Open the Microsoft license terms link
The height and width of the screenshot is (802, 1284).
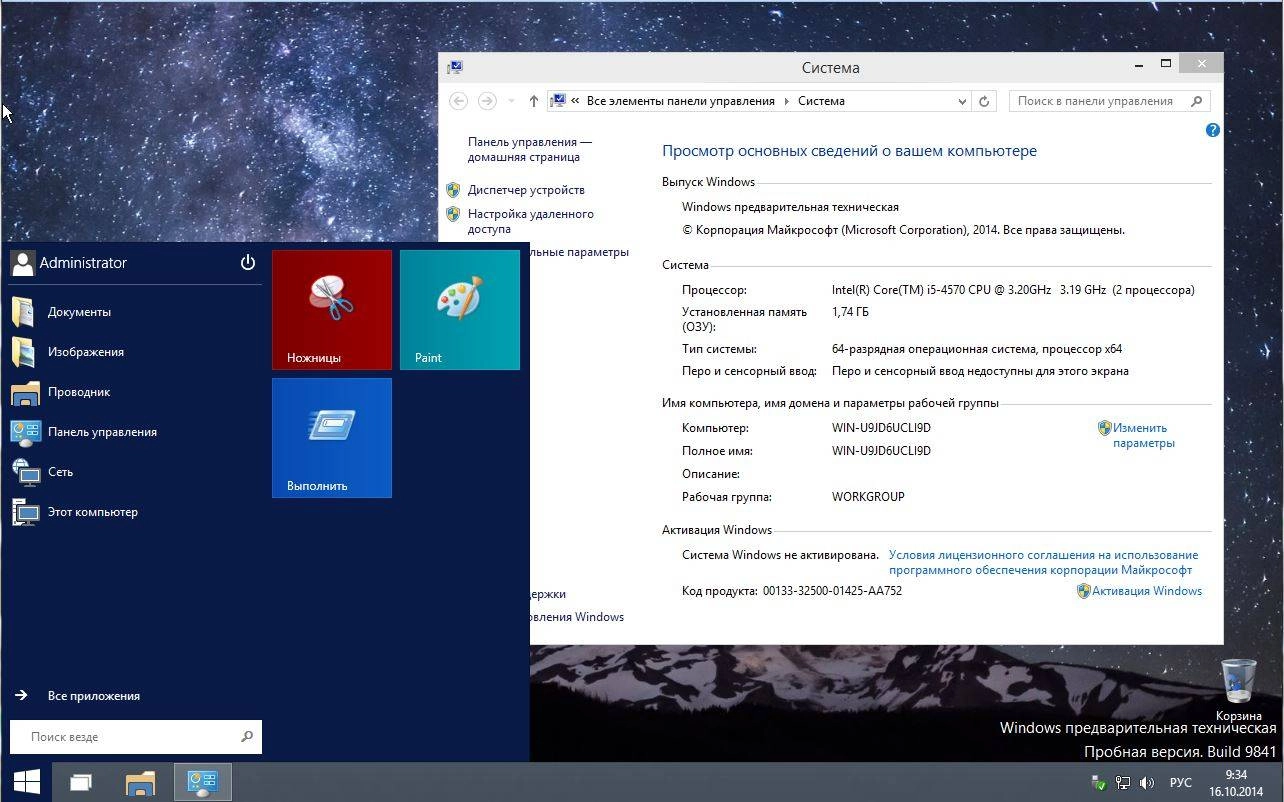[x=1043, y=562]
